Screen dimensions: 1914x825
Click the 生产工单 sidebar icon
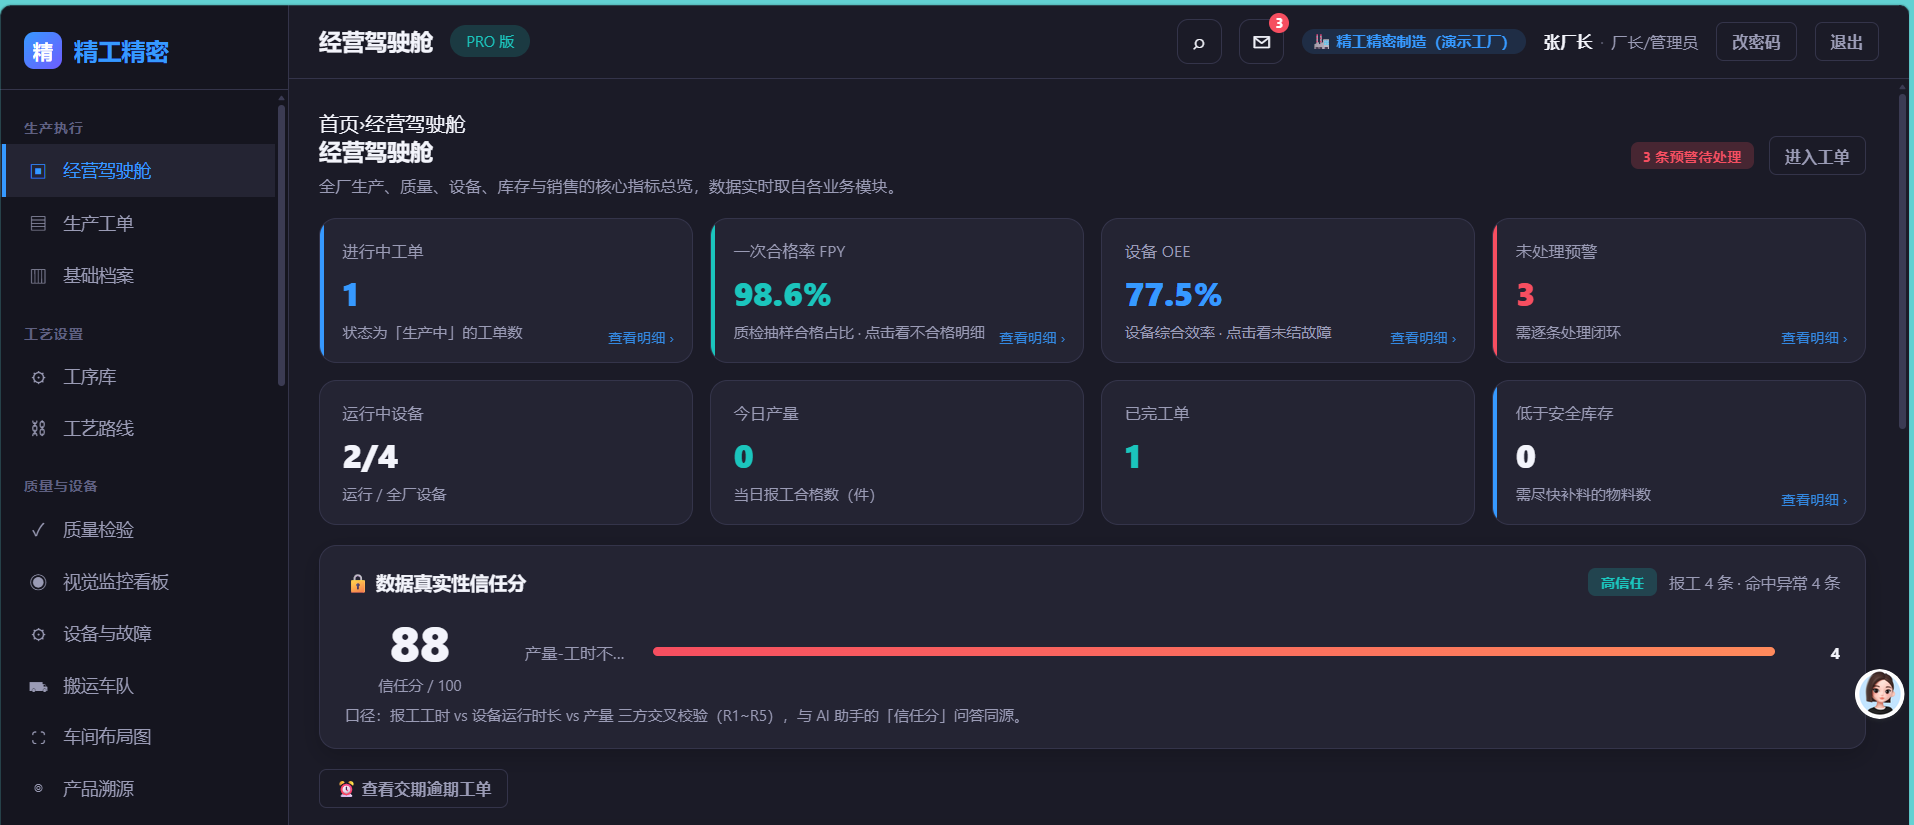(x=38, y=223)
